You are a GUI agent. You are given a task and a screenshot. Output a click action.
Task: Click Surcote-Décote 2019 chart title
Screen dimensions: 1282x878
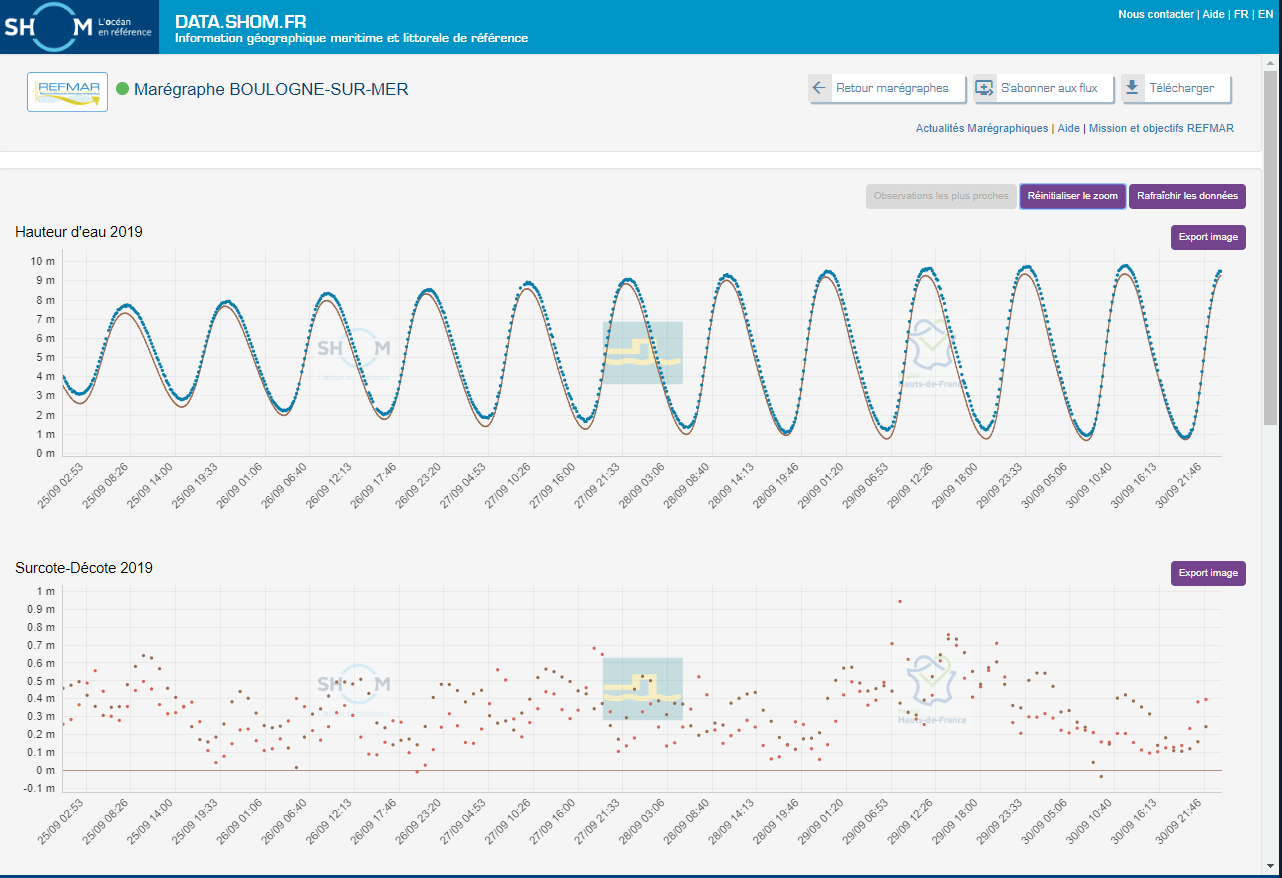pos(84,568)
